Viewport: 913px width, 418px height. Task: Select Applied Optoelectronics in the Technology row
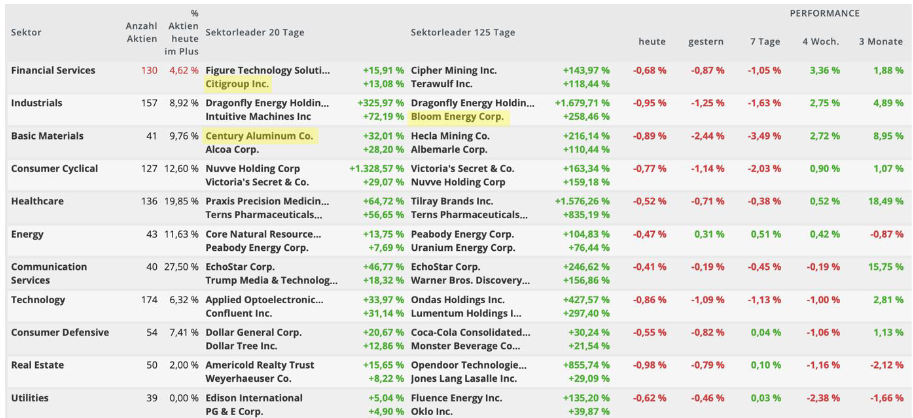click(x=266, y=300)
